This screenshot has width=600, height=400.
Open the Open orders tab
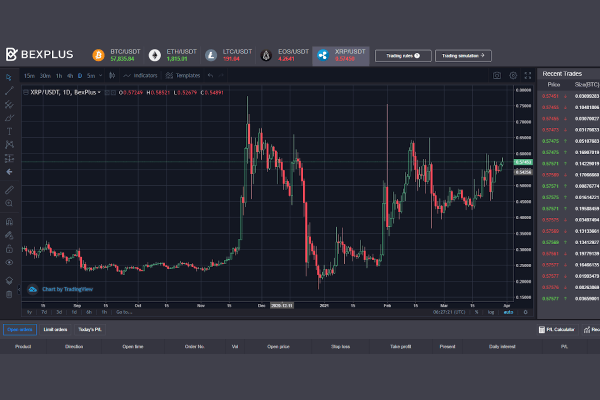20,330
